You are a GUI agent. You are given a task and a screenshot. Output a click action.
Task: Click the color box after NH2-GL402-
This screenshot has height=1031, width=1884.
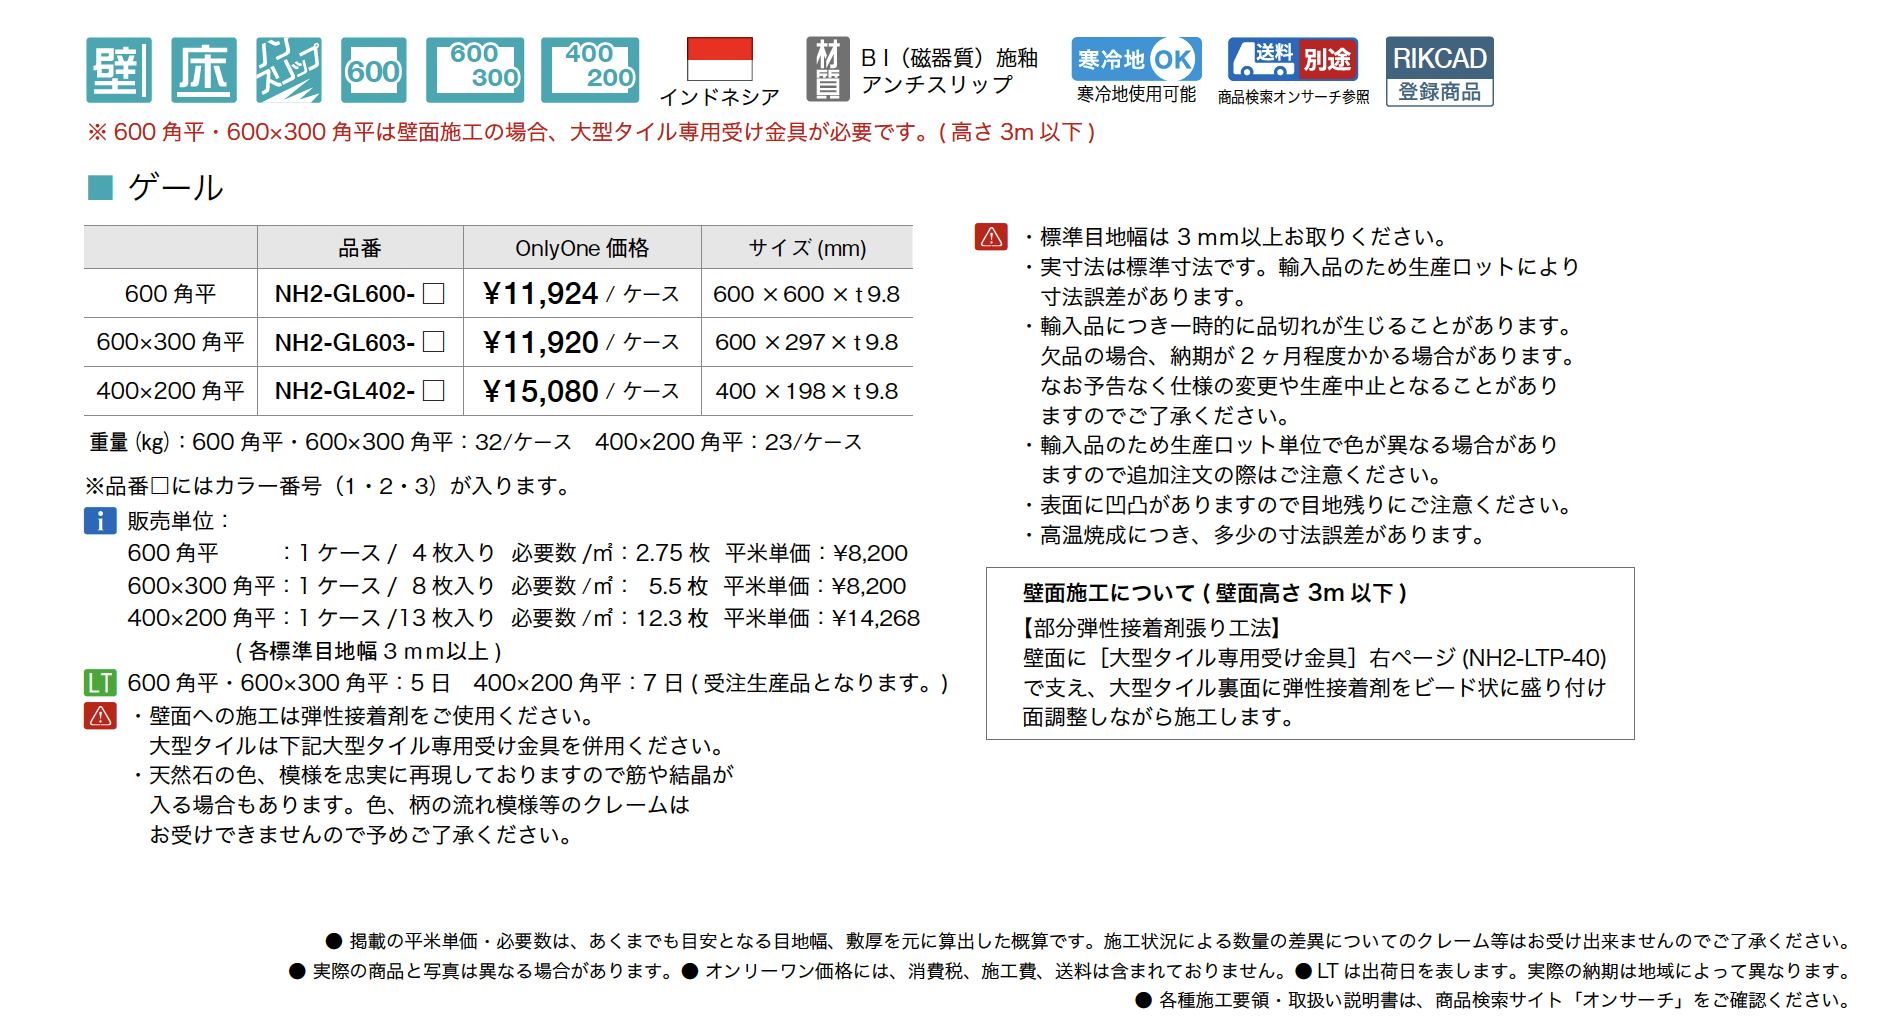(434, 391)
